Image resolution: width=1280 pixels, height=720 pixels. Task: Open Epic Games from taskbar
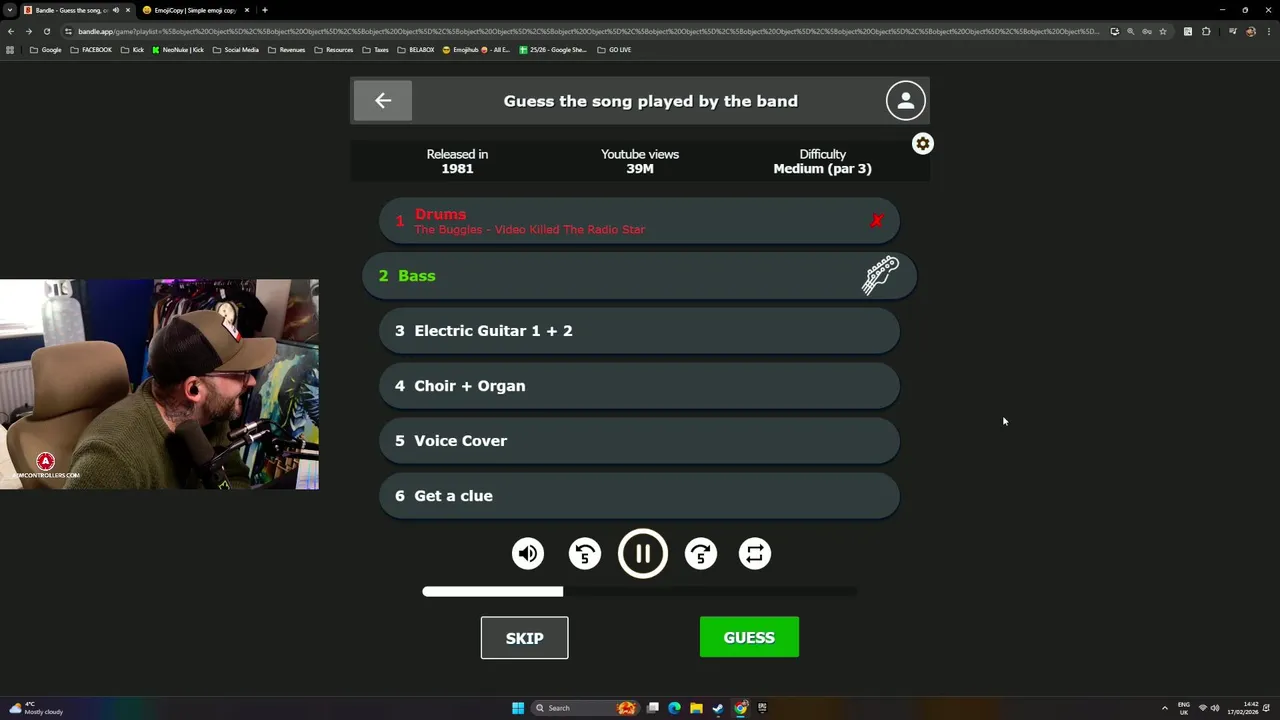coord(762,708)
